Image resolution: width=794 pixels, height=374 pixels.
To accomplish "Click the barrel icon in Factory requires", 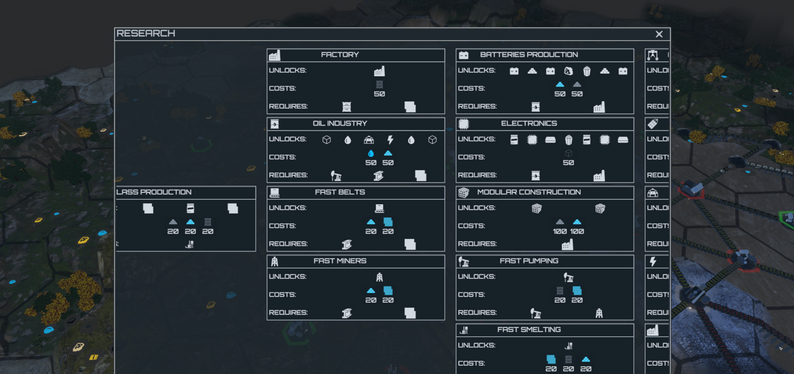I will click(x=347, y=107).
